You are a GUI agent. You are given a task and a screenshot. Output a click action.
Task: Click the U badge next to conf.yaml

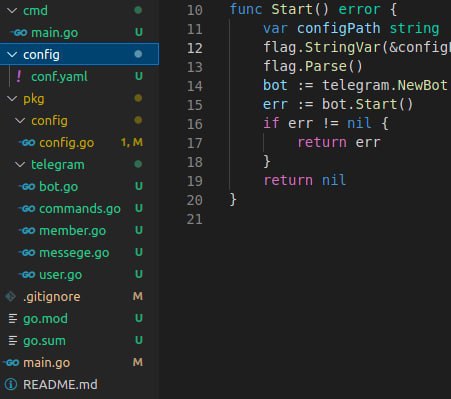[139, 76]
